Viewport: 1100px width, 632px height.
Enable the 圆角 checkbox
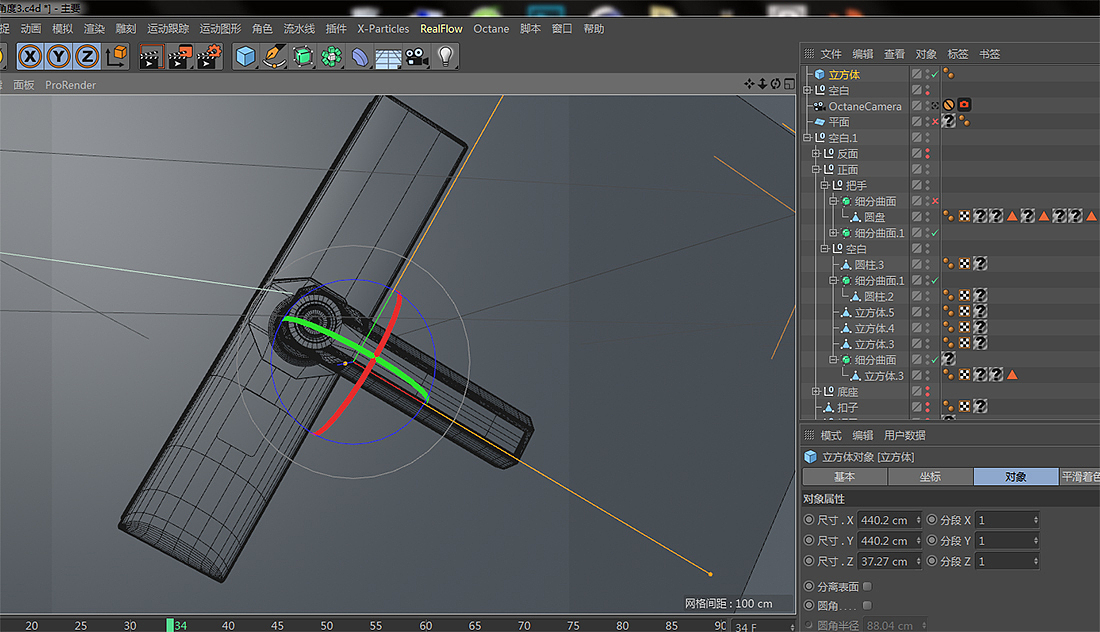click(867, 605)
